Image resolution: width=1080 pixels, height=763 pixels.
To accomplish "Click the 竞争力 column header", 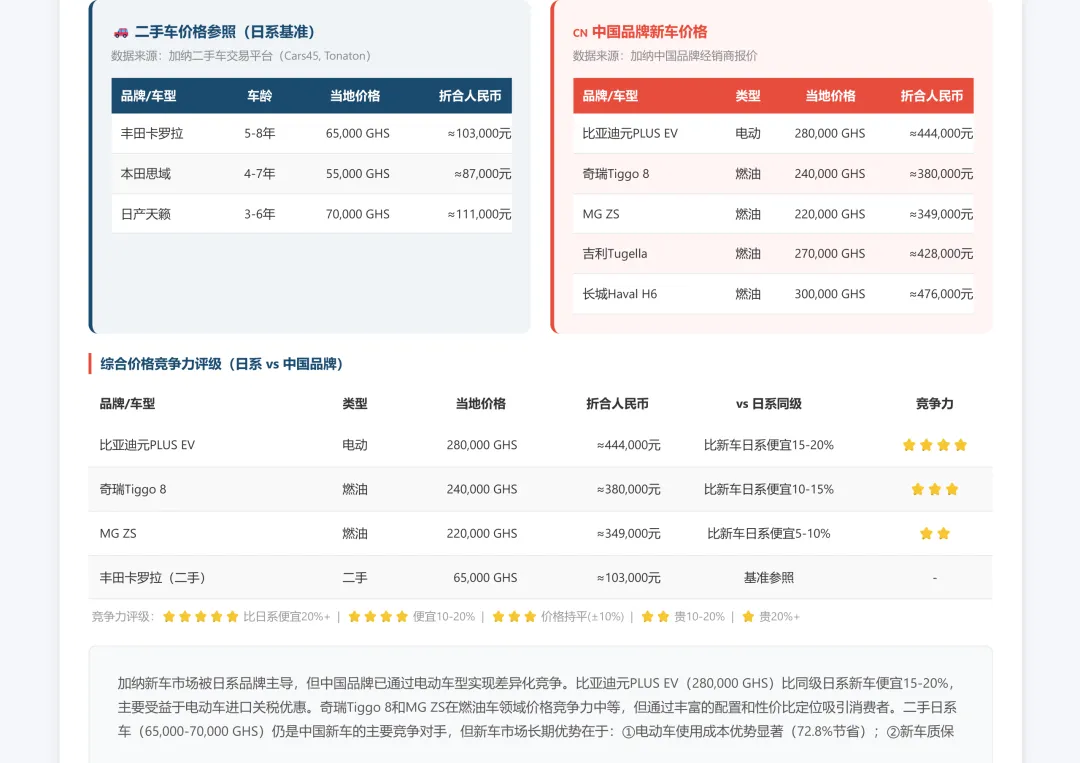I will click(x=935, y=404).
